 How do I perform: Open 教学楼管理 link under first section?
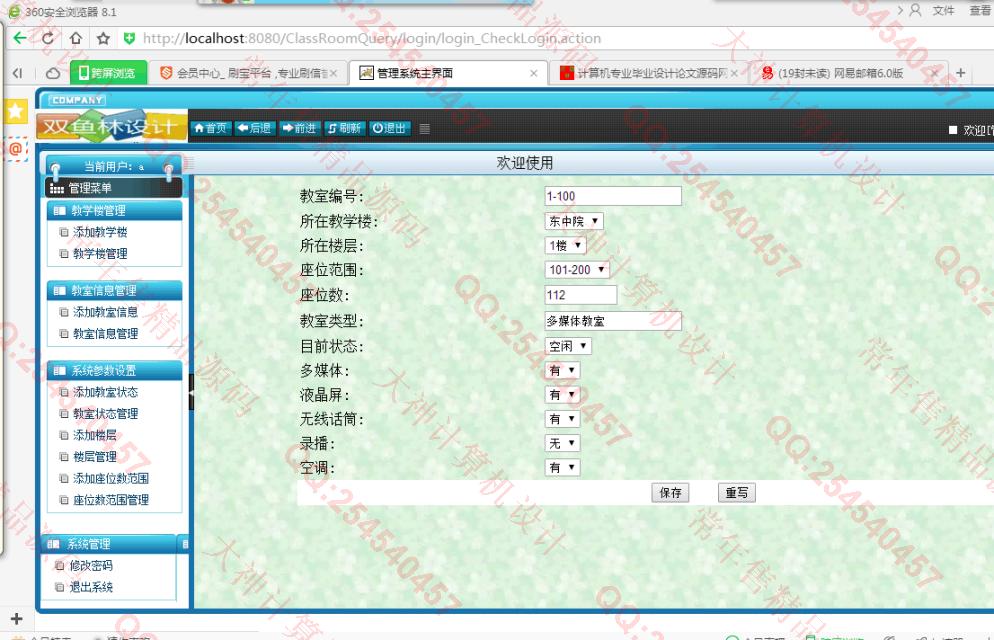point(100,253)
